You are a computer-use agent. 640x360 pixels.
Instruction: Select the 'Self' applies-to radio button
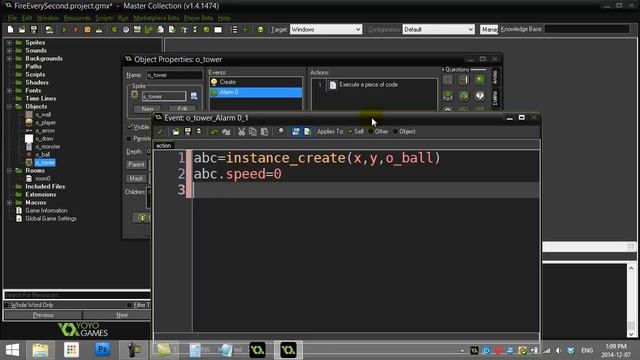pyautogui.click(x=350, y=131)
